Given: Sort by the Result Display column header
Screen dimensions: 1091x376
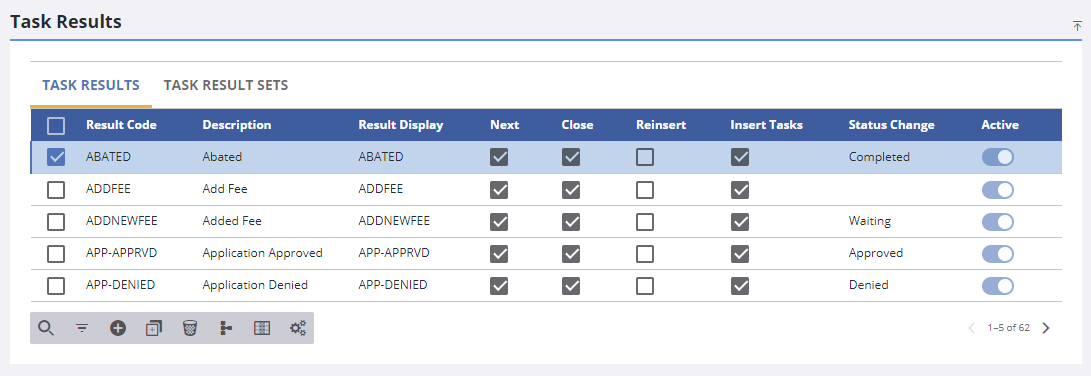Looking at the screenshot, I should point(401,125).
